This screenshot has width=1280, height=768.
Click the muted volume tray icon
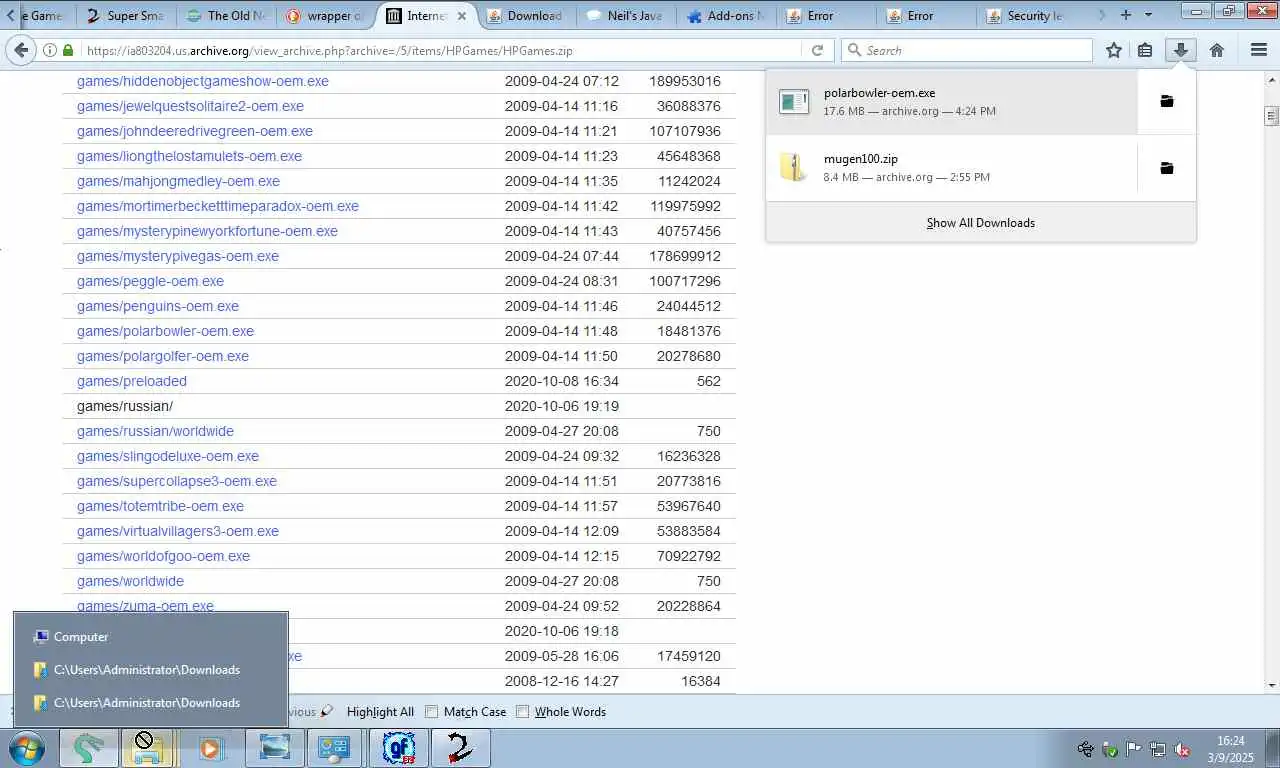pyautogui.click(x=1181, y=749)
